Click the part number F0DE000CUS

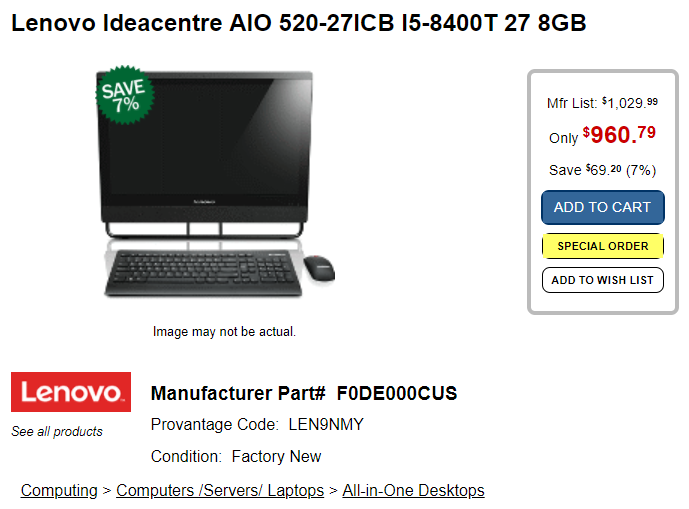397,393
